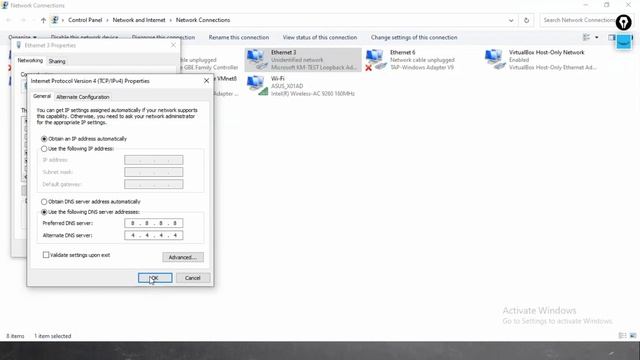Screen dimensions: 640x360
Task: Click 'Rename this connection' toolbar command
Action: pos(239,38)
